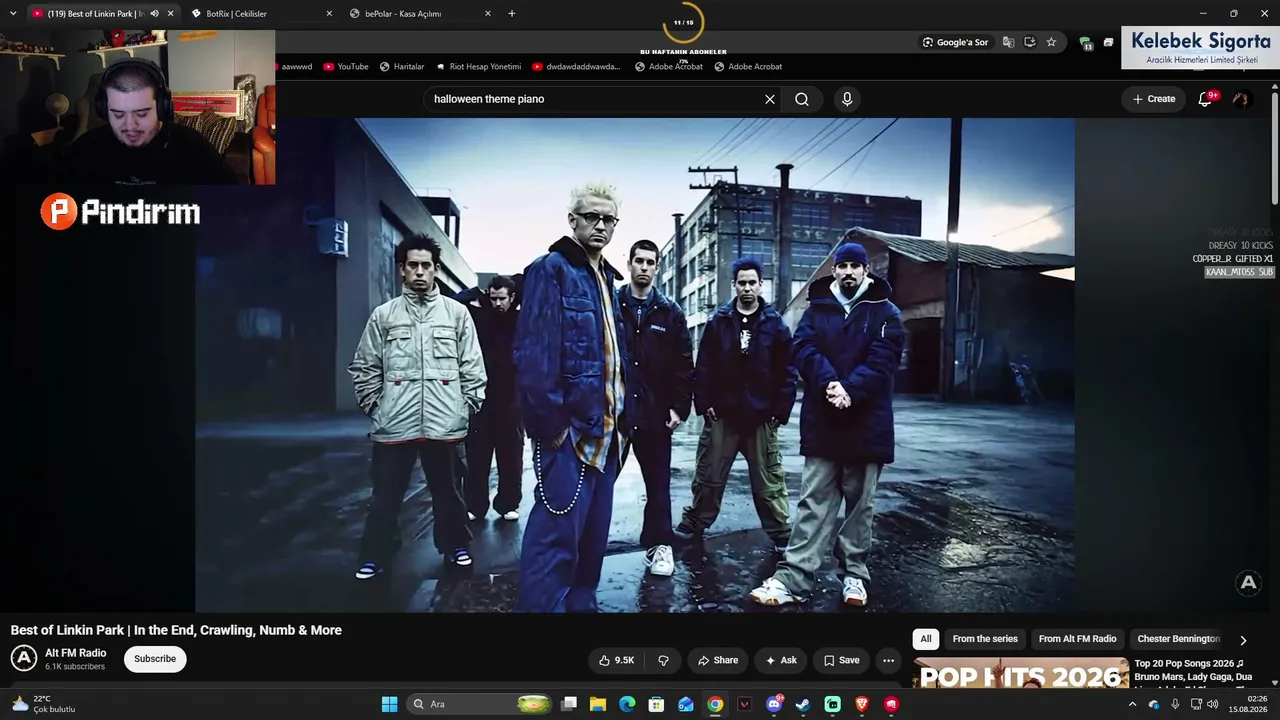Screen dimensions: 1280x720
Task: Like the Linkin Park video
Action: (x=616, y=660)
